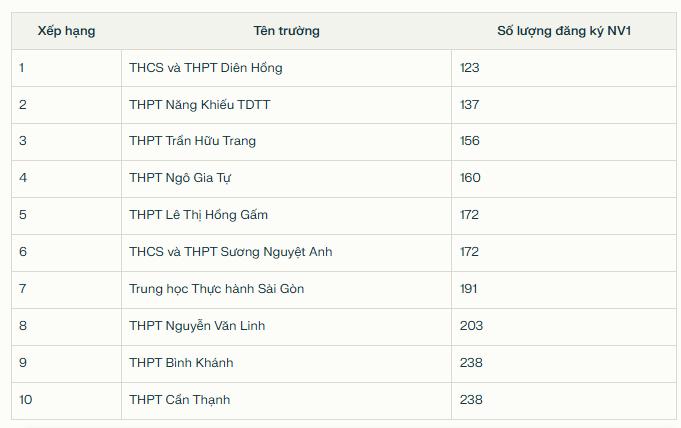The height and width of the screenshot is (428, 681).
Task: Click the 'THPT Trần Hữu Trang' row name
Action: [192, 141]
